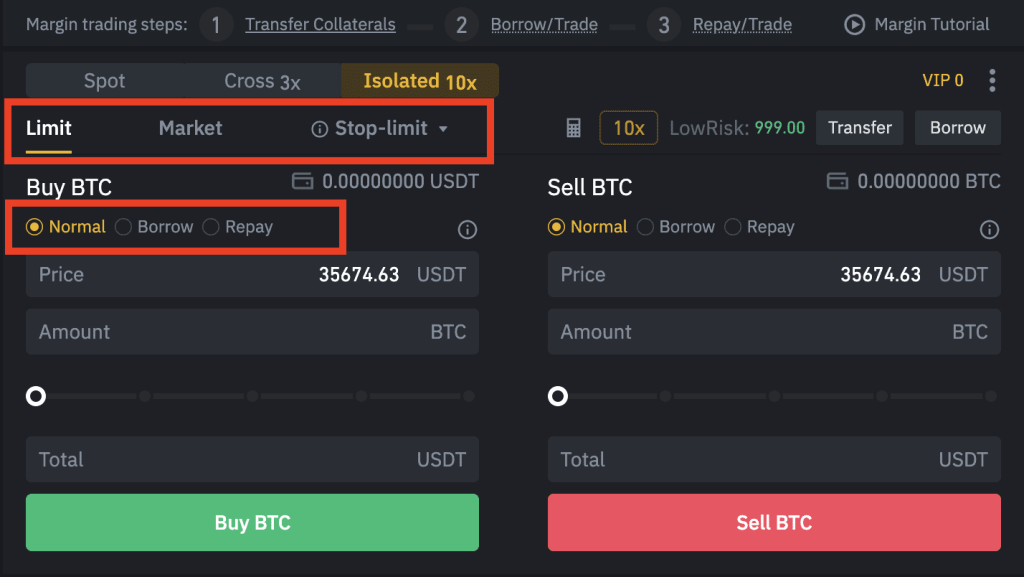The image size is (1024, 577).
Task: Click the Buy side amount slider handle
Action: click(35, 396)
